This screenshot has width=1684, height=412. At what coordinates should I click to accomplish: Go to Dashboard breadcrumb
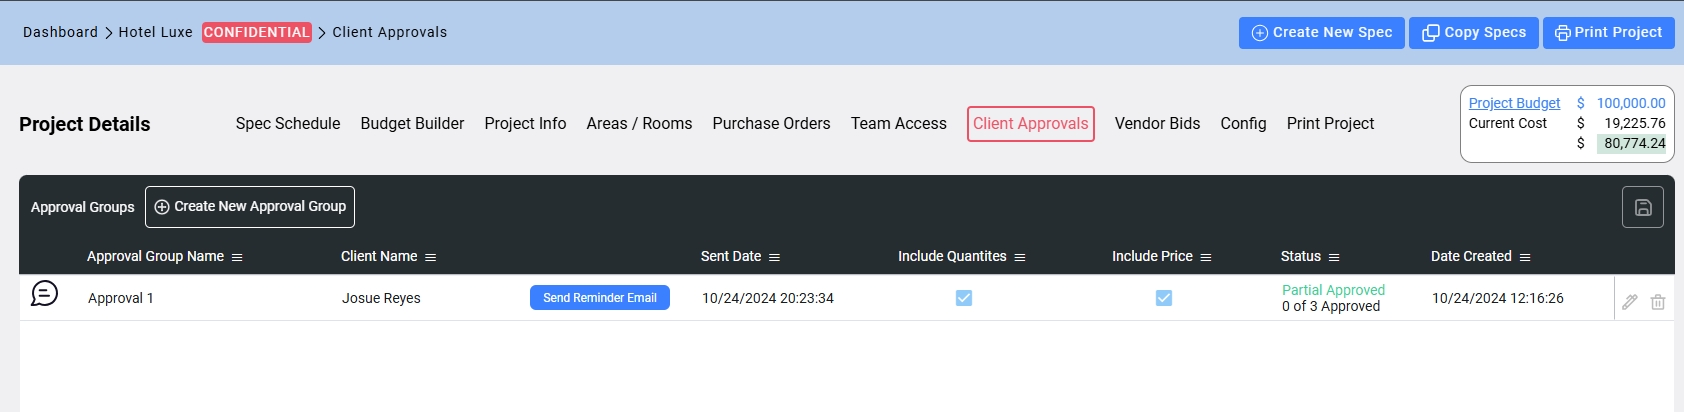(60, 32)
